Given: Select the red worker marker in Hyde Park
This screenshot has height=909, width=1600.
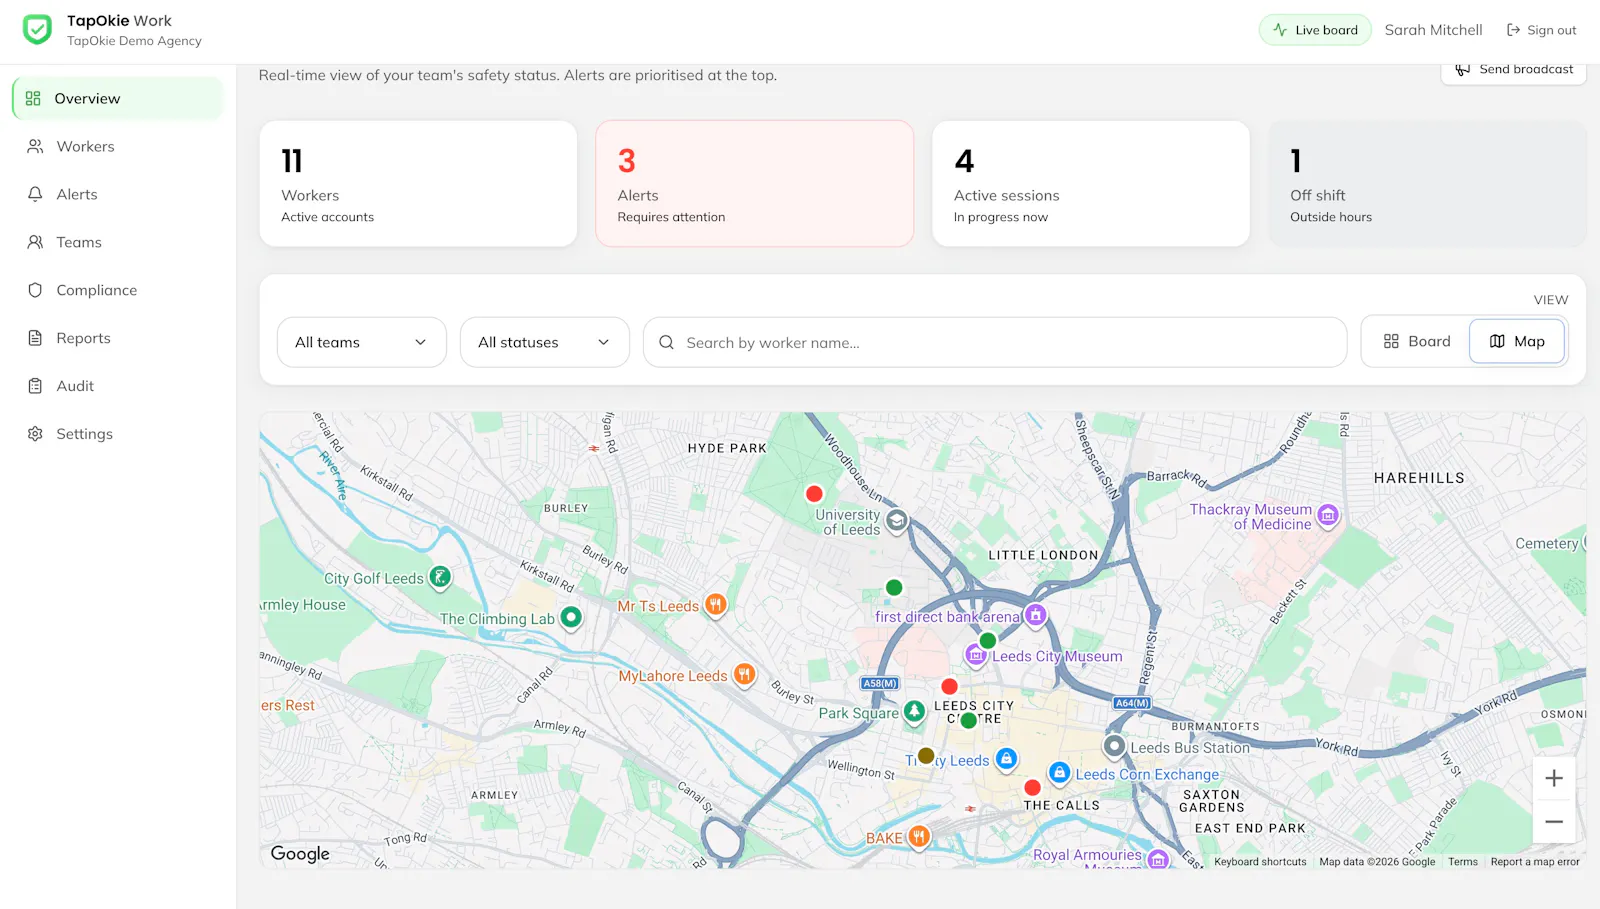Looking at the screenshot, I should point(814,494).
